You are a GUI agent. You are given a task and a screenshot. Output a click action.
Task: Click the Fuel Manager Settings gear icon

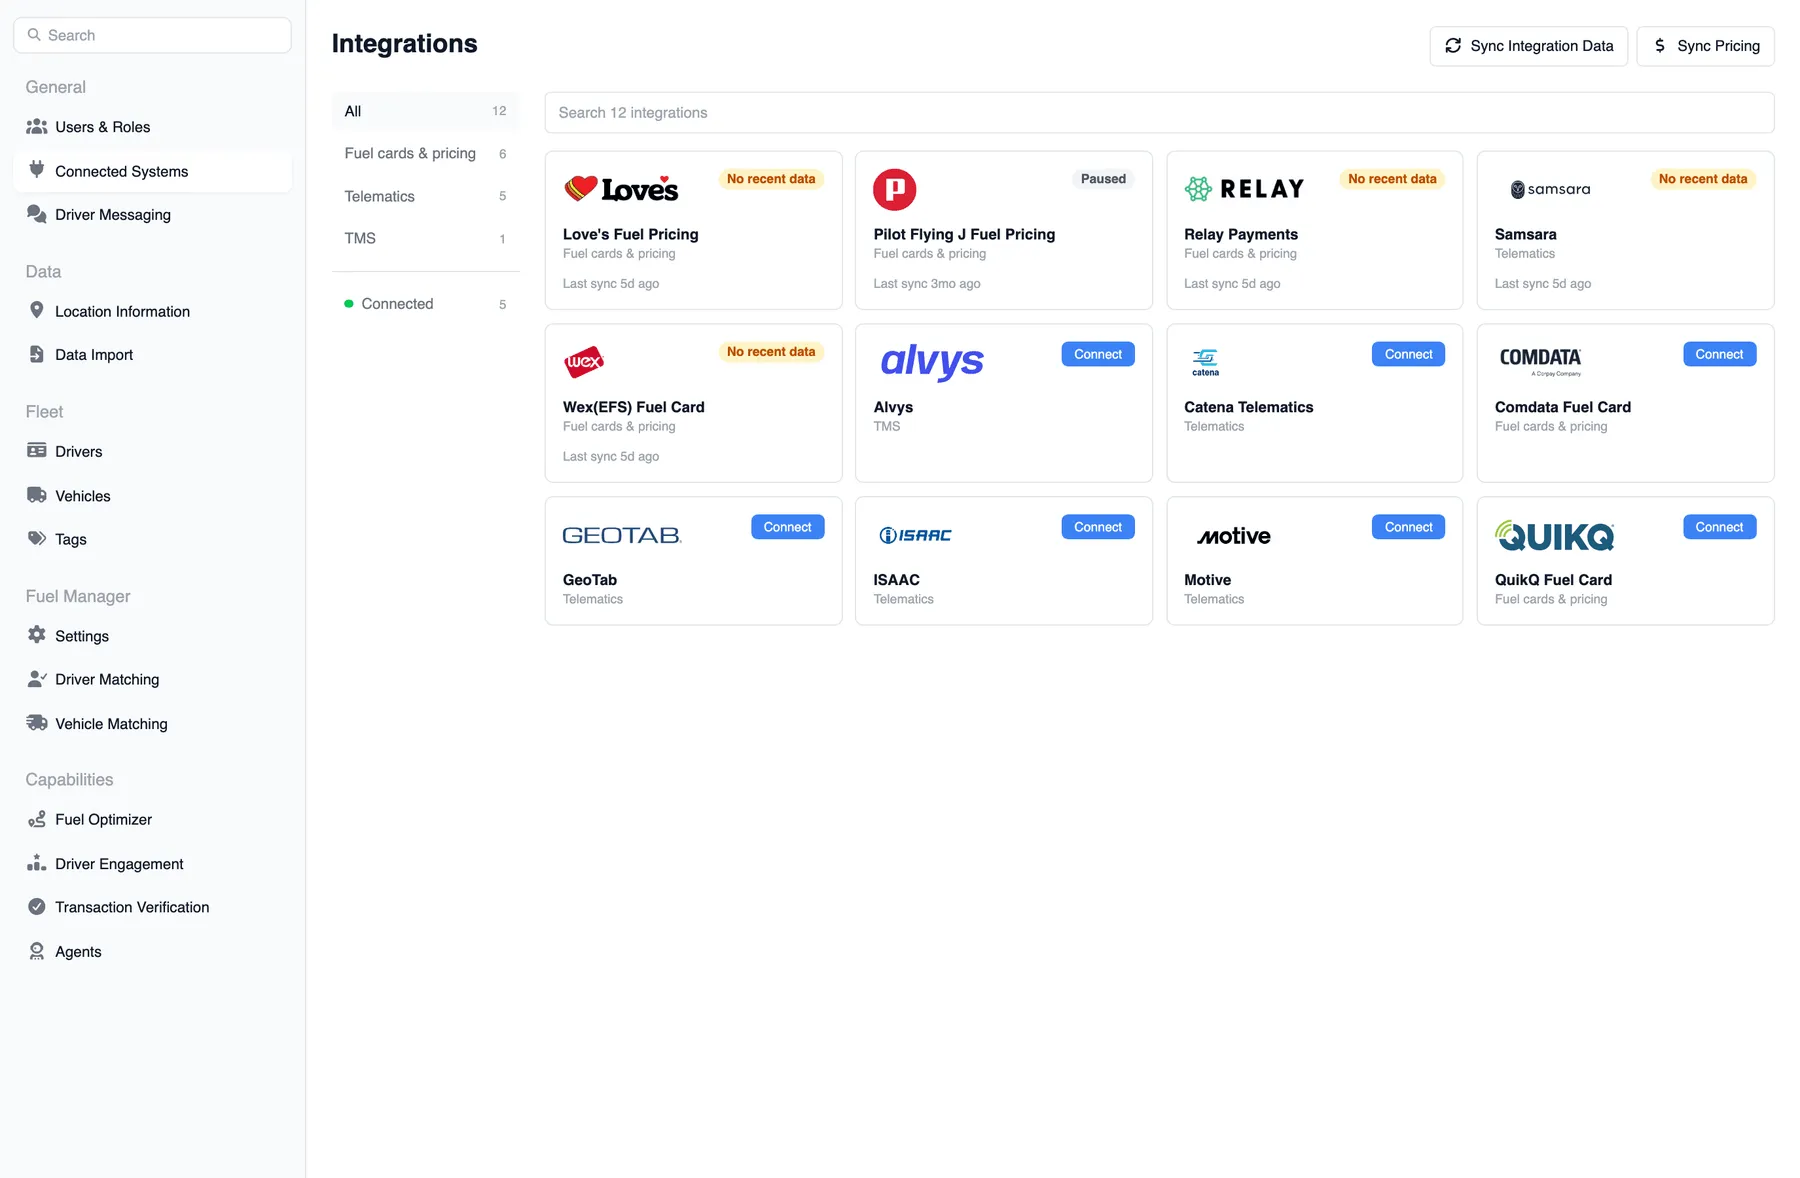(x=37, y=635)
